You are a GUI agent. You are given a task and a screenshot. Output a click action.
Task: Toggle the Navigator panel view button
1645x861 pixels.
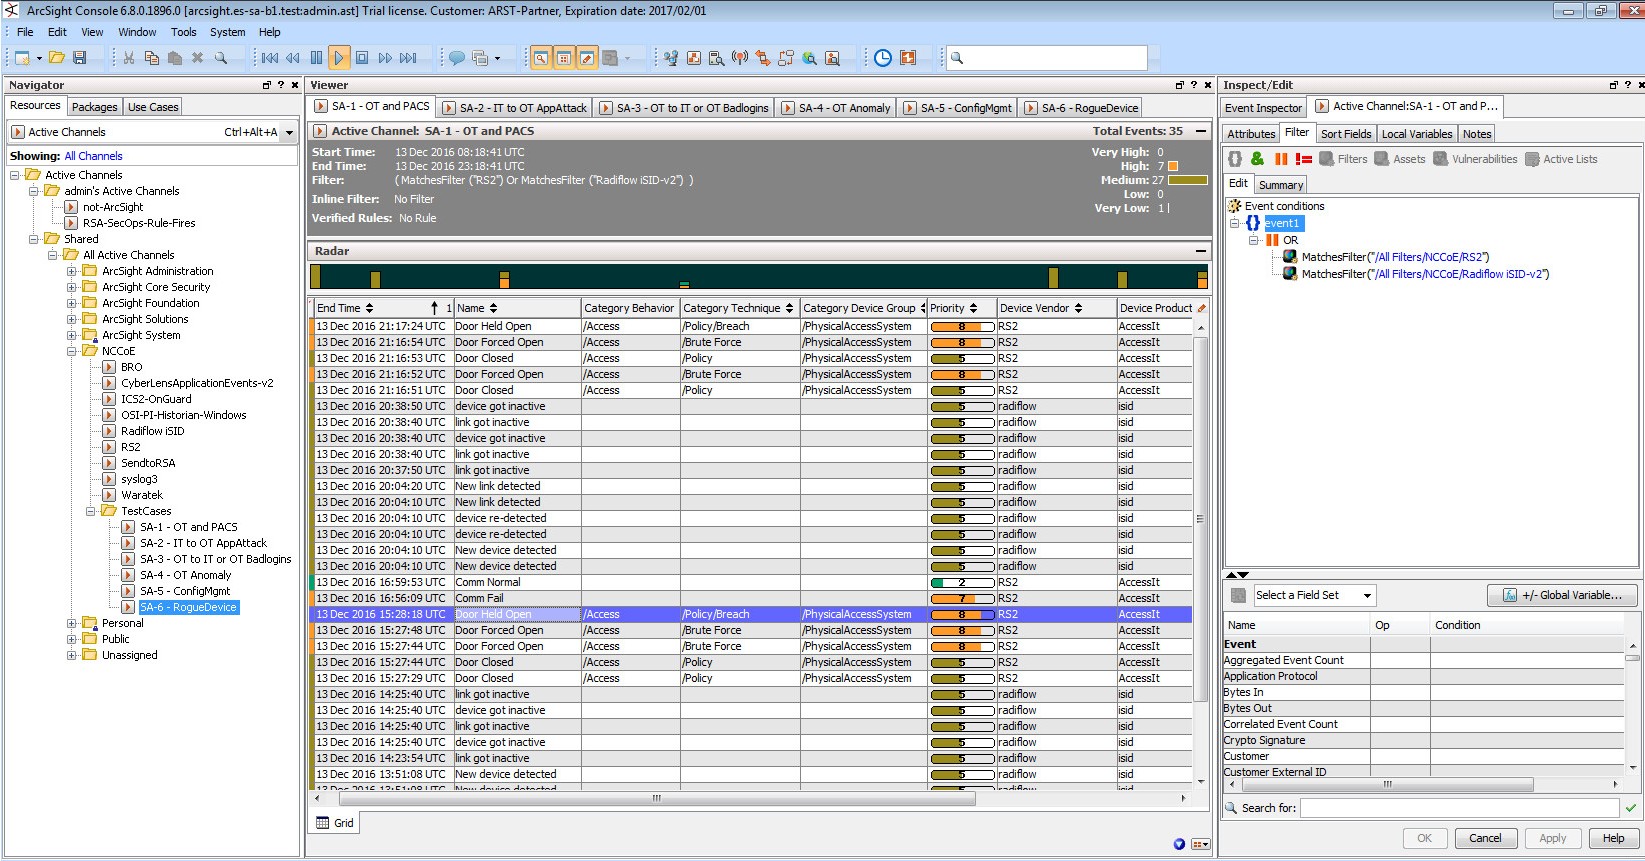pos(540,58)
